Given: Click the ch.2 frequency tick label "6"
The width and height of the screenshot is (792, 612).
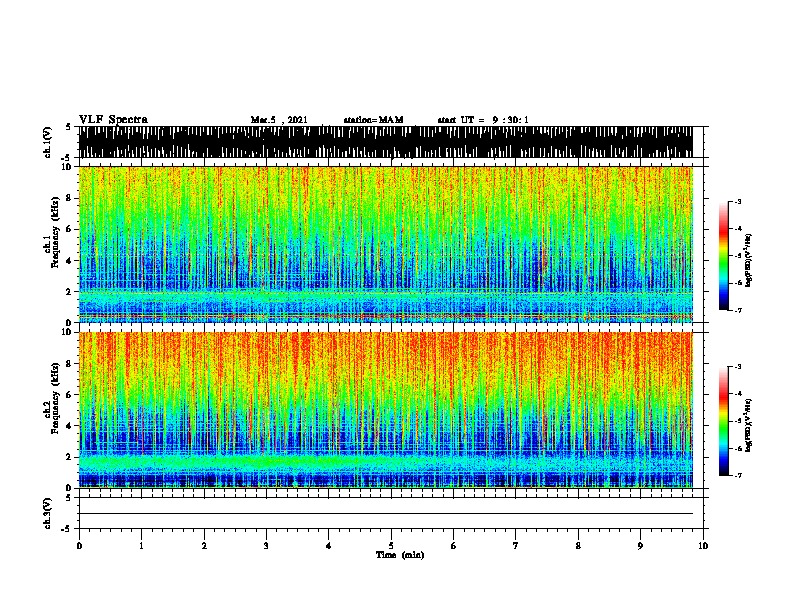Looking at the screenshot, I should click(70, 395).
